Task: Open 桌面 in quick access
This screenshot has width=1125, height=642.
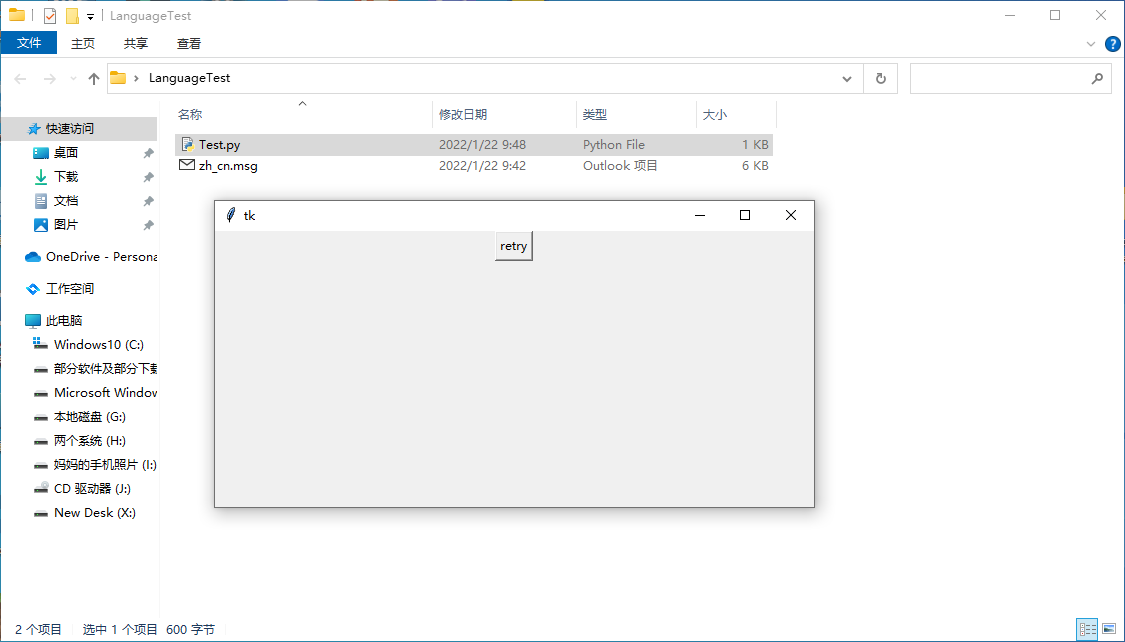Action: click(65, 152)
